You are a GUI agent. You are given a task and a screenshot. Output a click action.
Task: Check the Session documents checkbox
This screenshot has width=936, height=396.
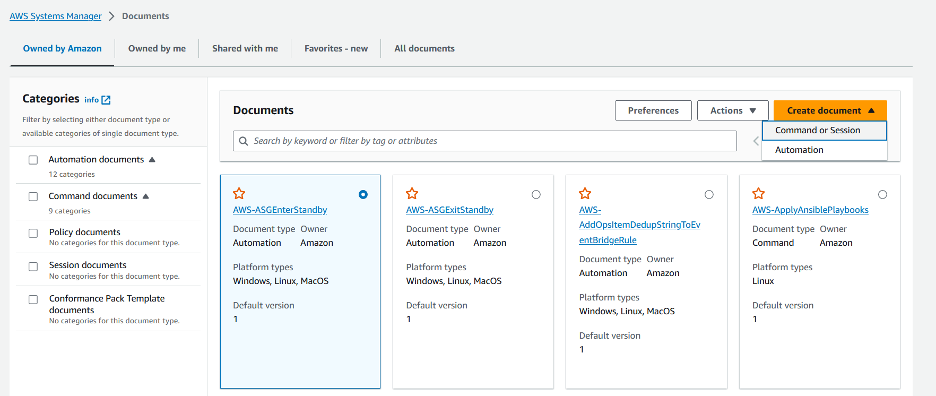[33, 266]
